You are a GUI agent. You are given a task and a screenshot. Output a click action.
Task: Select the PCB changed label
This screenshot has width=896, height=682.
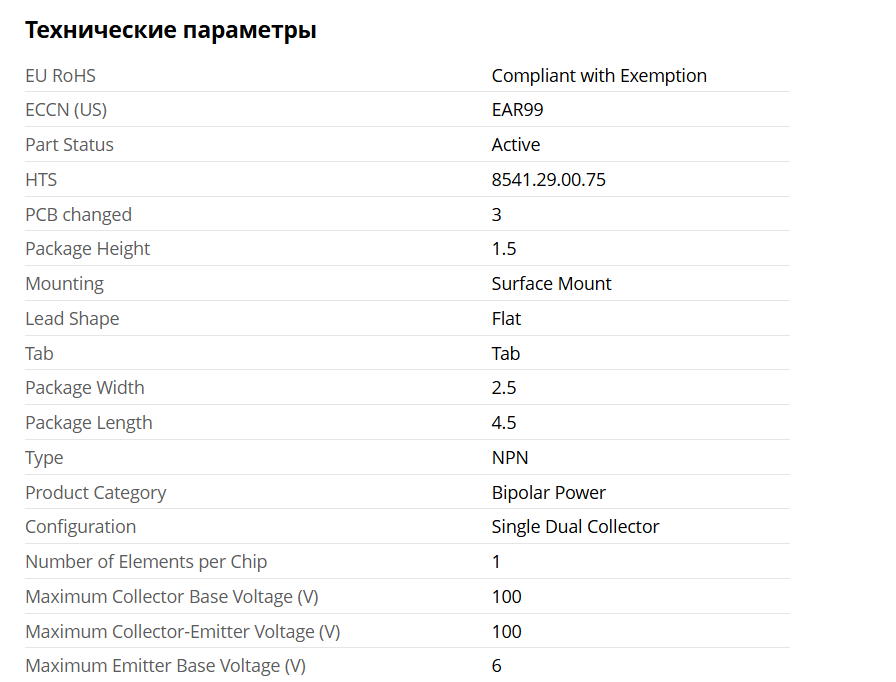tap(78, 215)
